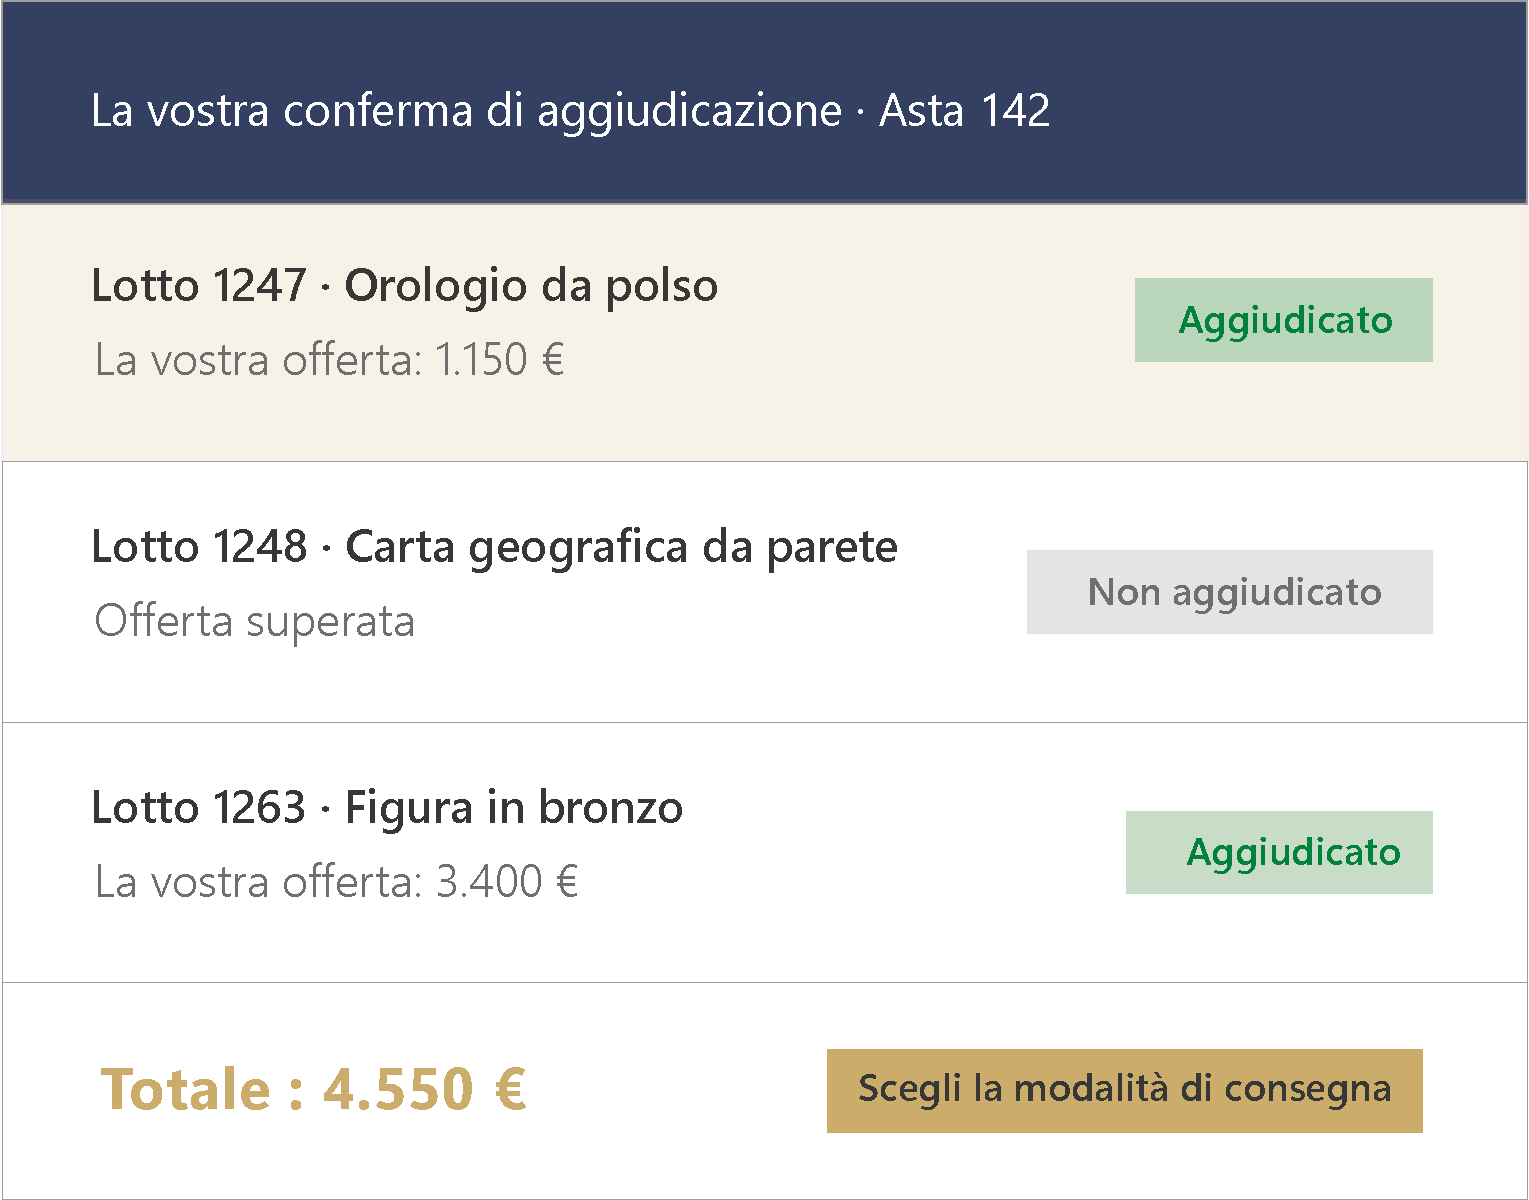Click the word 'Totale' in the footer
Image resolution: width=1529 pixels, height=1200 pixels.
186,1089
